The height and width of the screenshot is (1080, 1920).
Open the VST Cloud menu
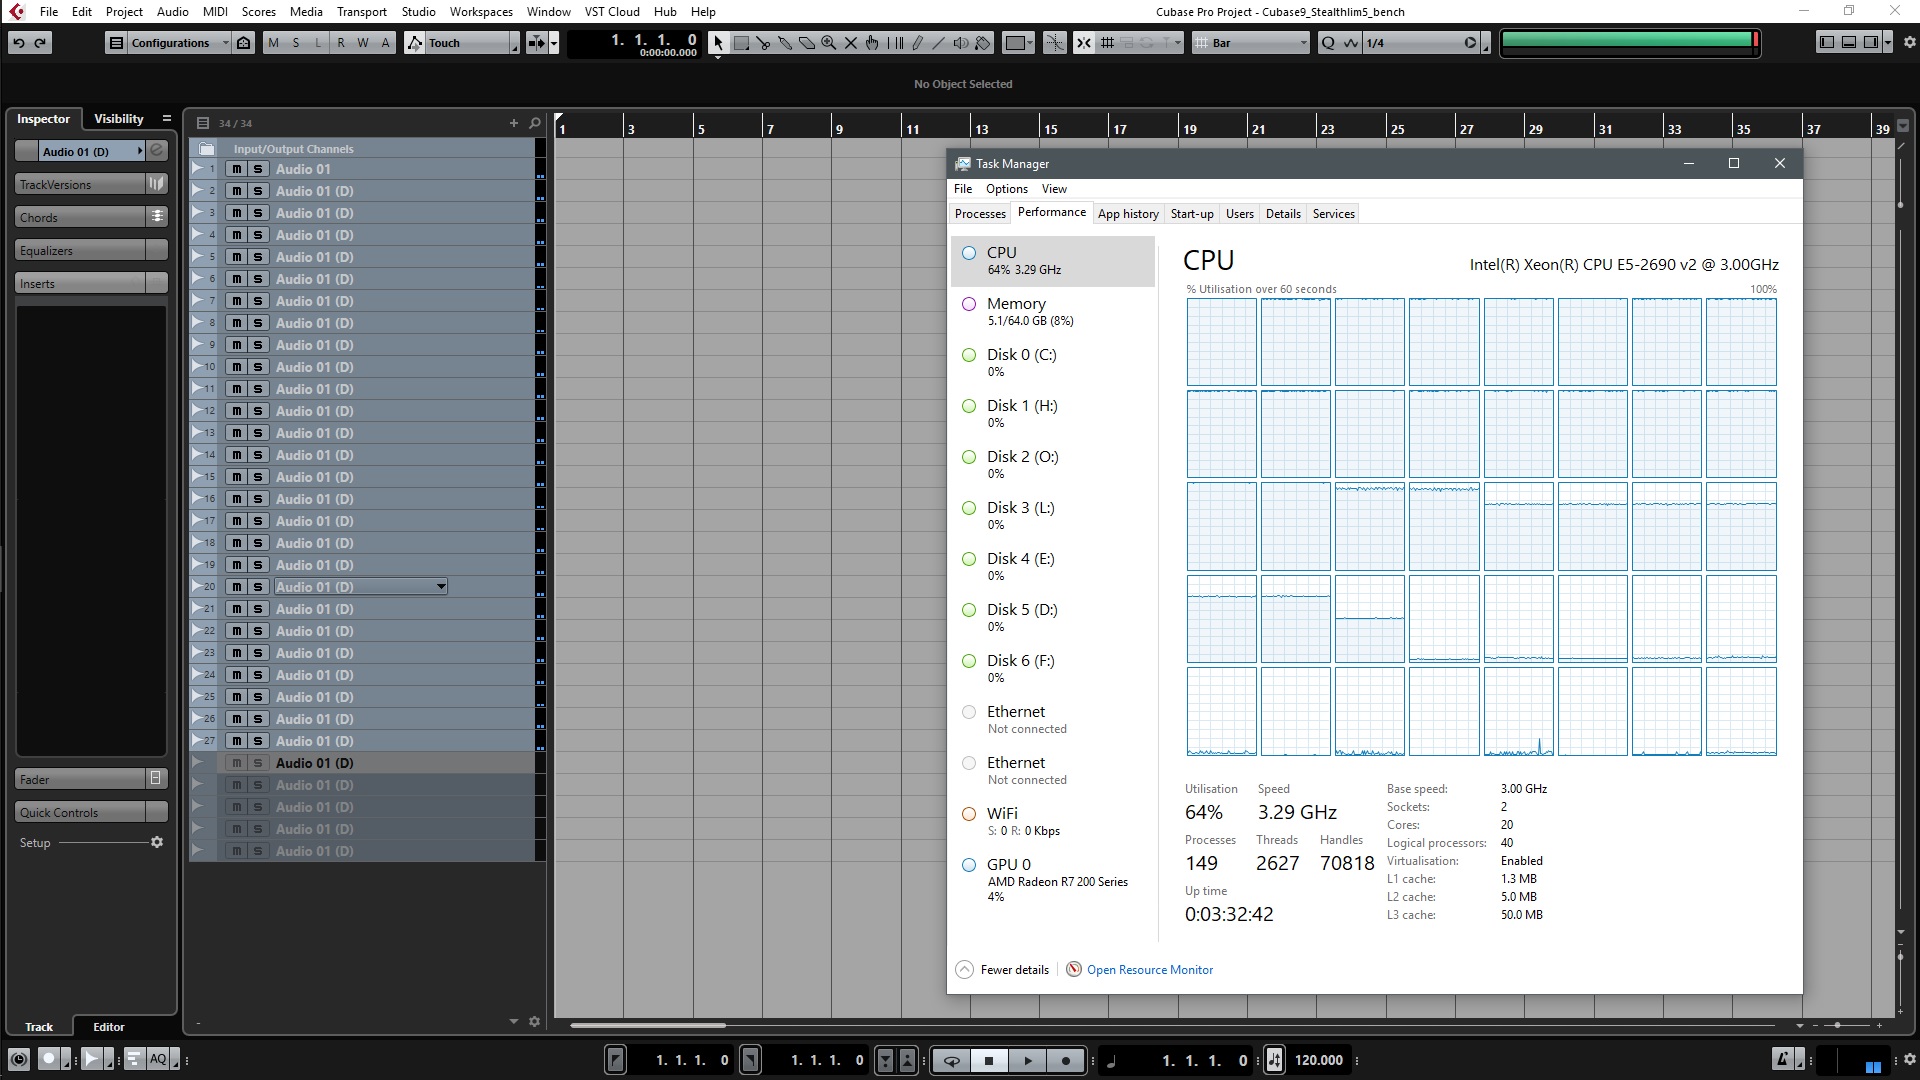pyautogui.click(x=611, y=12)
